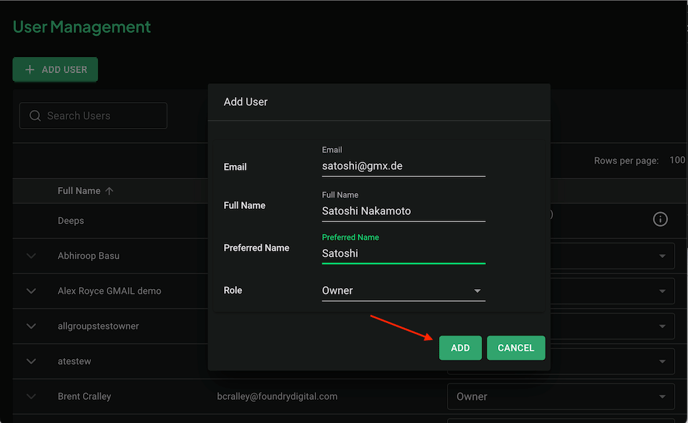
Task: Click the magnifier icon in Search Users
Action: [35, 116]
